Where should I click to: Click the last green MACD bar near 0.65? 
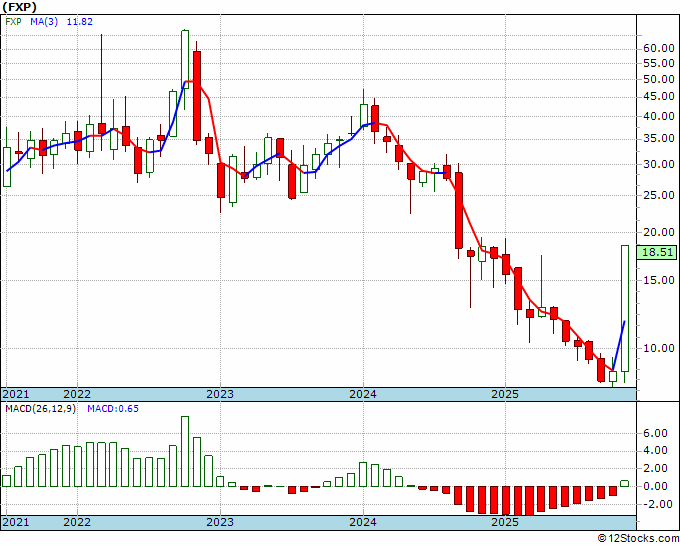click(x=625, y=484)
